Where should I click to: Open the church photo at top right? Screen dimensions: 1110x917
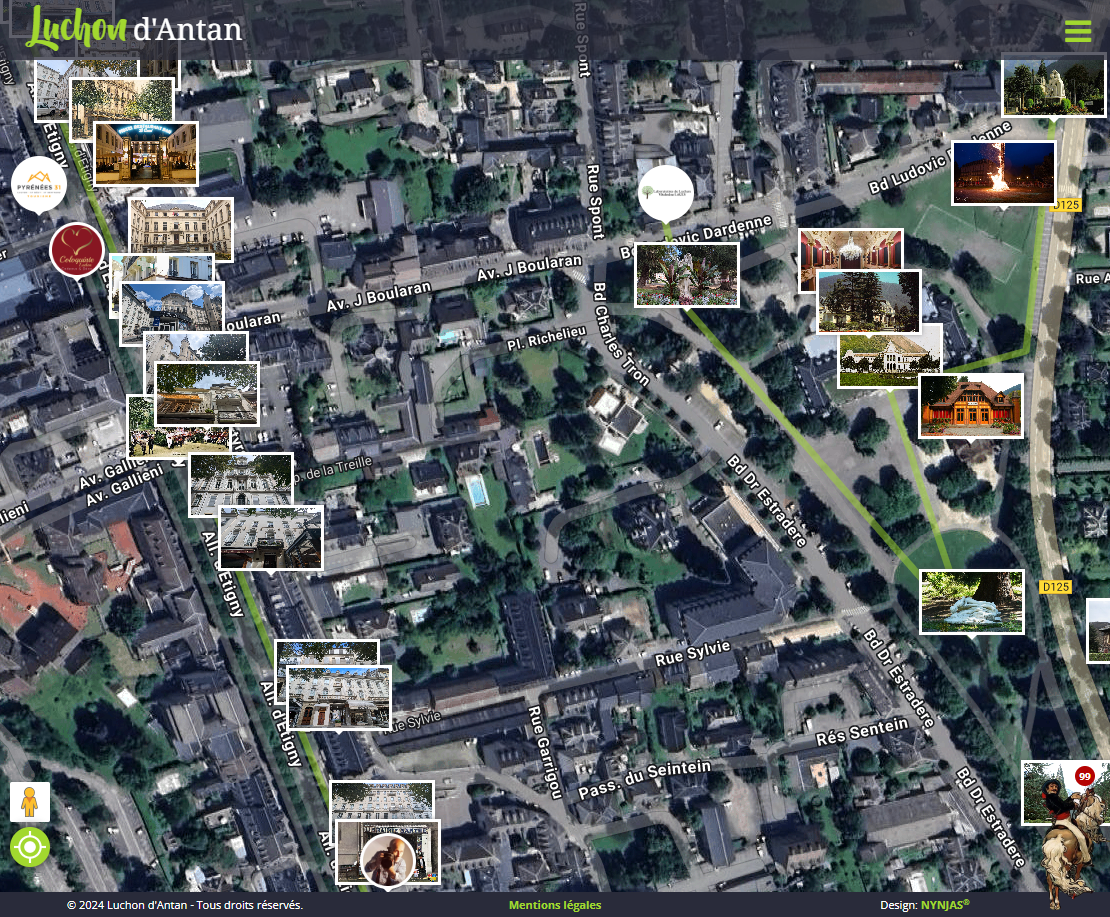tap(1053, 87)
